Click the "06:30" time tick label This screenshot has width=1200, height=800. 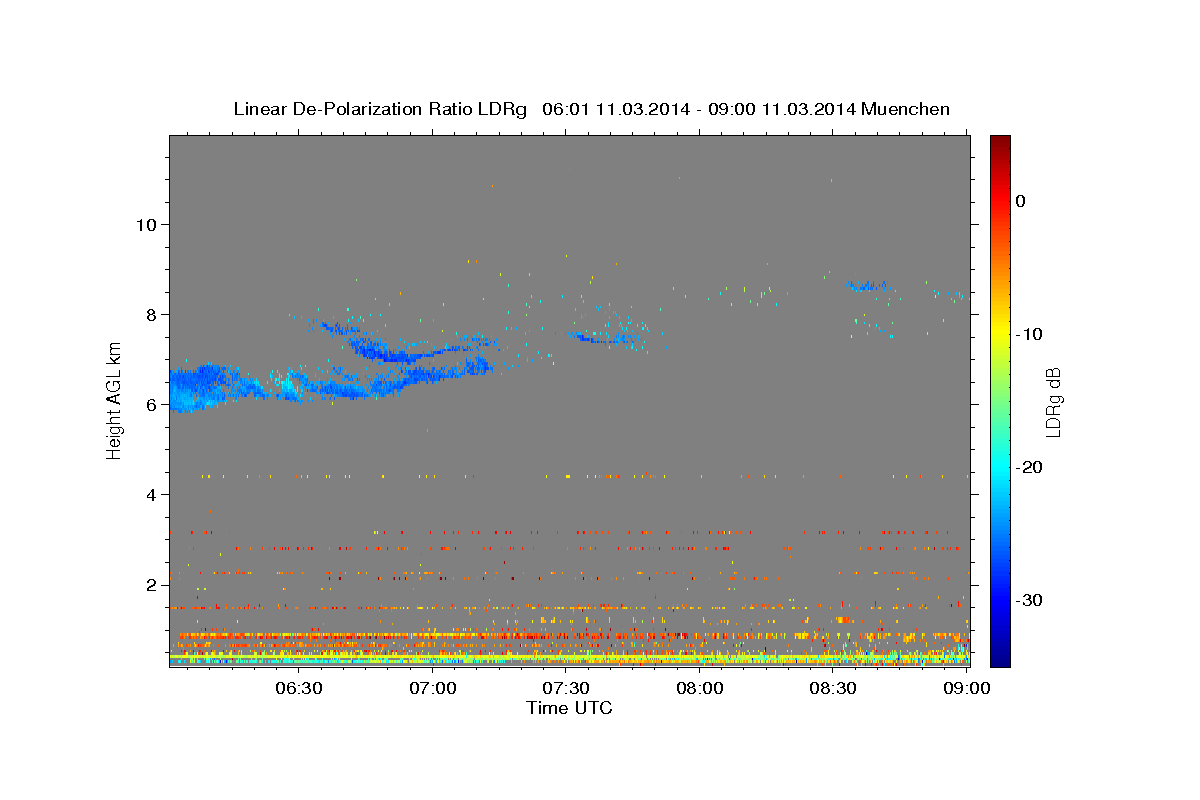click(299, 688)
